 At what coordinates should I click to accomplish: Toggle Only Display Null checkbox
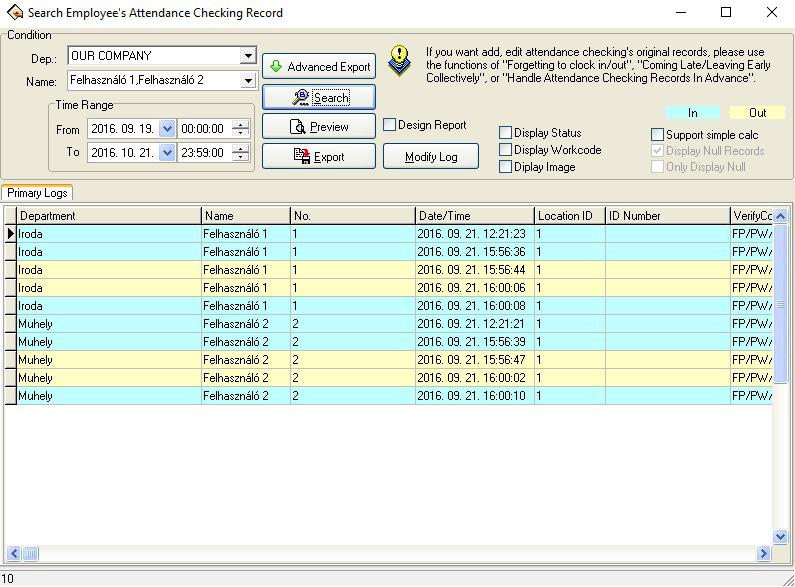(x=657, y=167)
